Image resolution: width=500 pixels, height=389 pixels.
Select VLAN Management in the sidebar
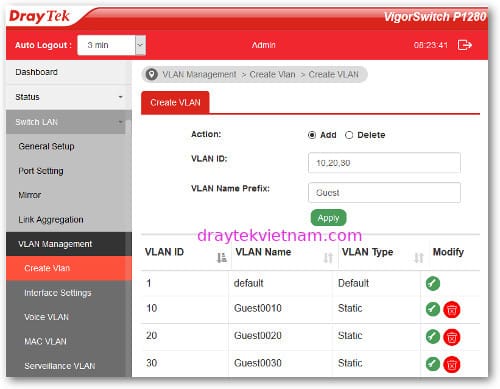point(69,244)
